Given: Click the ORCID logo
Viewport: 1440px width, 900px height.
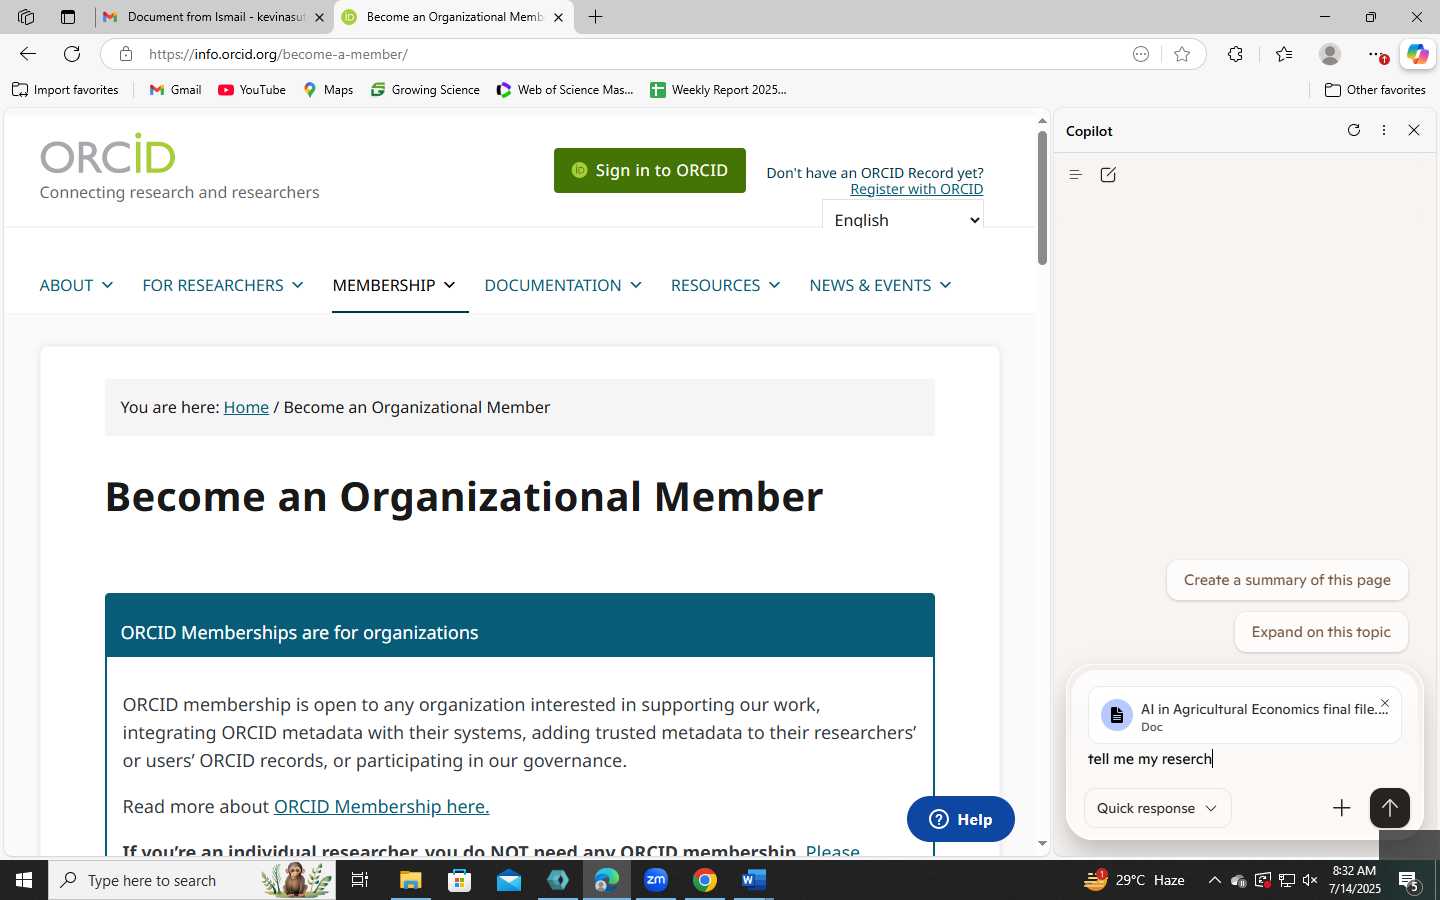Looking at the screenshot, I should (108, 154).
